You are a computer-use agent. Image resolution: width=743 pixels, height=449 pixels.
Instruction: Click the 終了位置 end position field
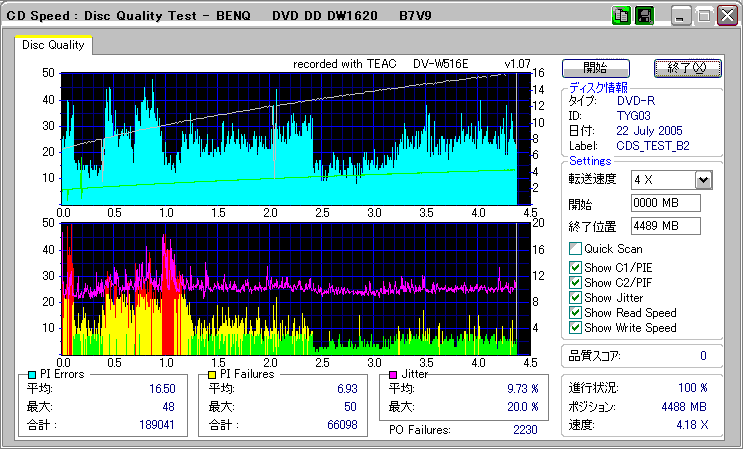pyautogui.click(x=665, y=225)
